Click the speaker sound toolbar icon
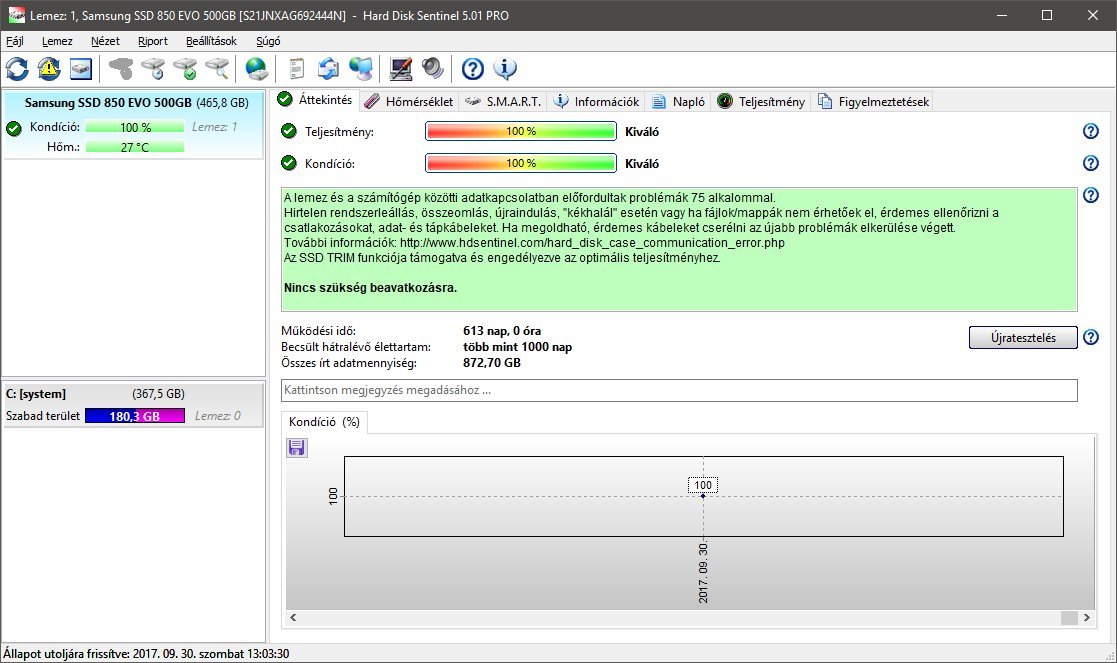This screenshot has height=663, width=1117. tap(432, 69)
